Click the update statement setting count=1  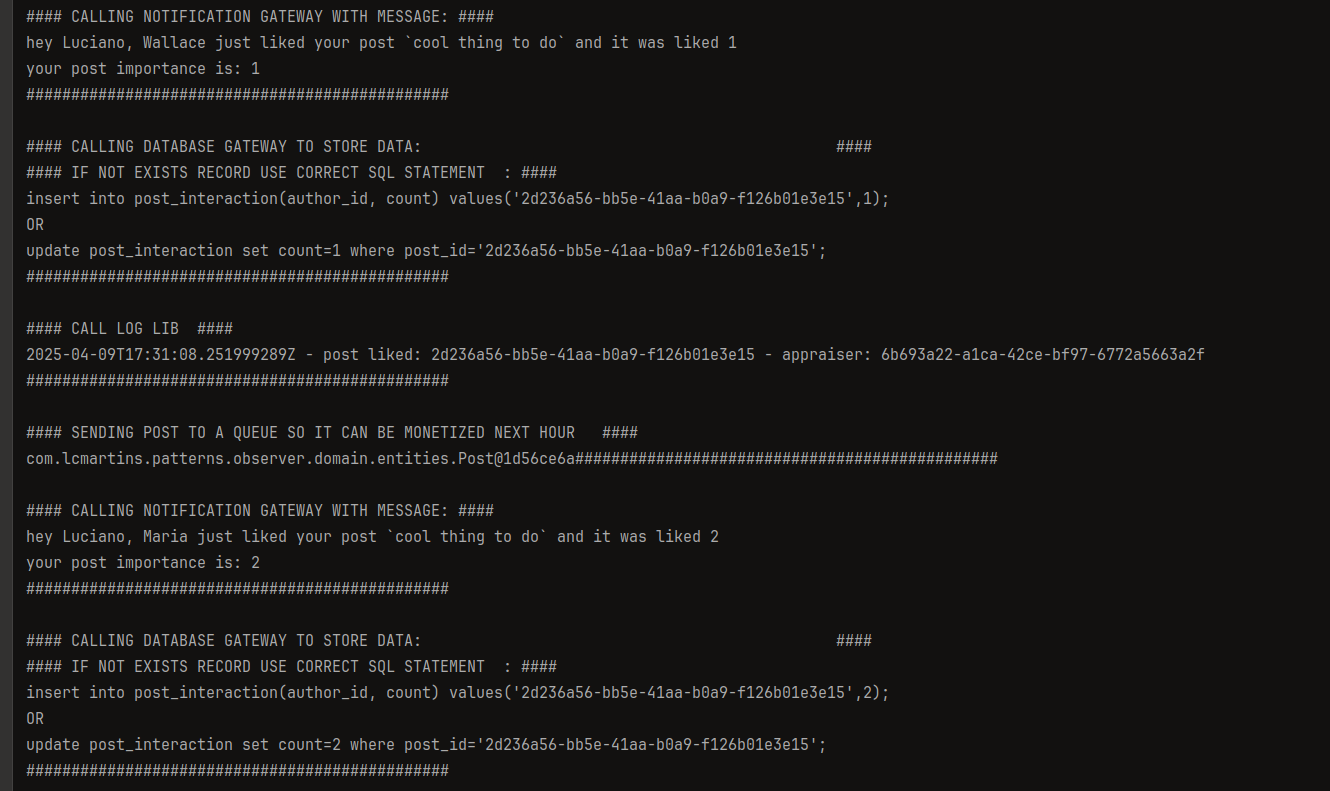[426, 251]
